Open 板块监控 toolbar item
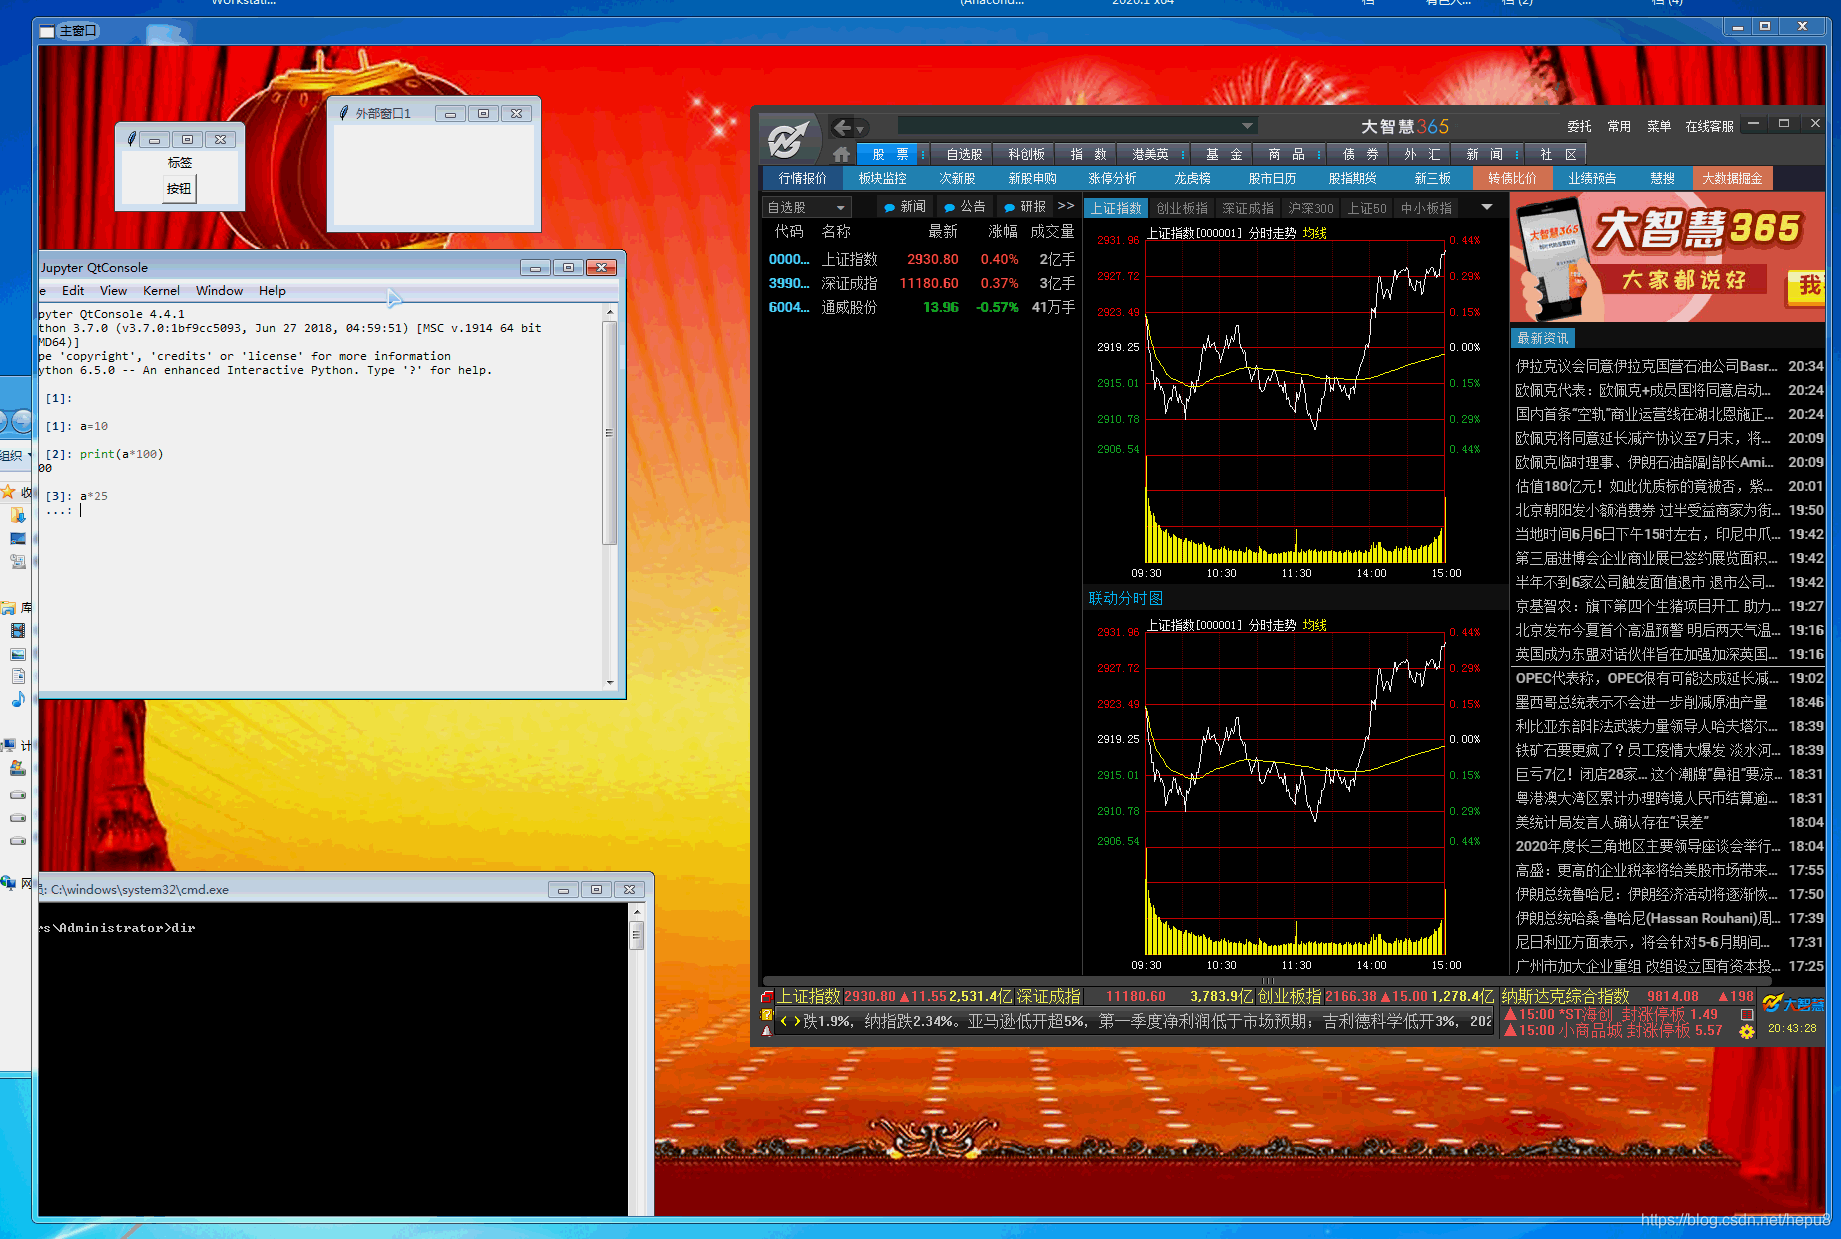The height and width of the screenshot is (1239, 1841). coord(882,178)
